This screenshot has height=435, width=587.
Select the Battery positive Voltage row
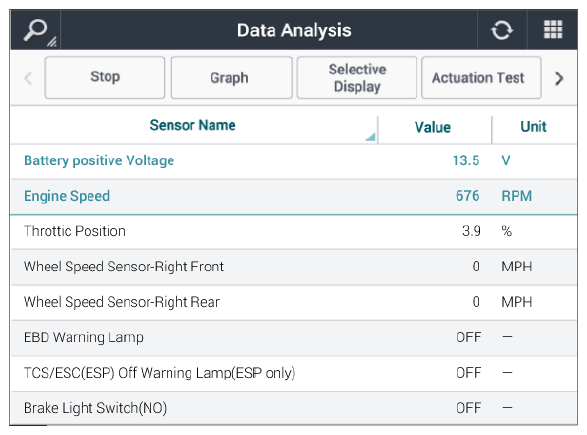(x=294, y=161)
